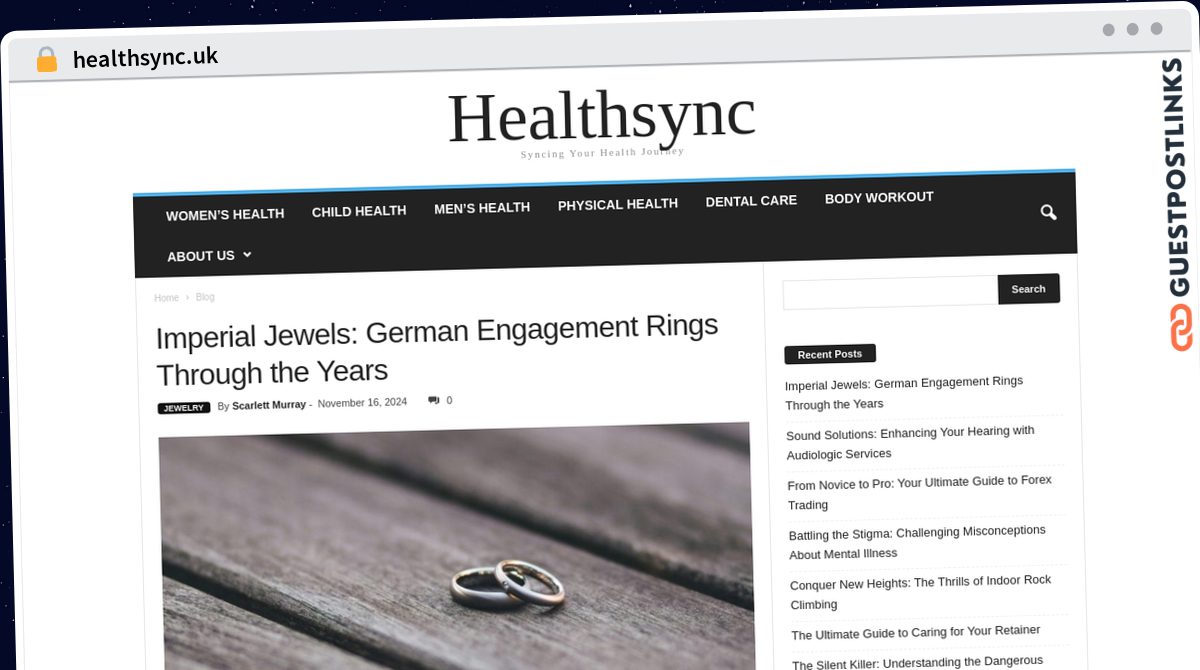Click the padlock icon in address bar
The width and height of the screenshot is (1200, 670).
(46, 60)
